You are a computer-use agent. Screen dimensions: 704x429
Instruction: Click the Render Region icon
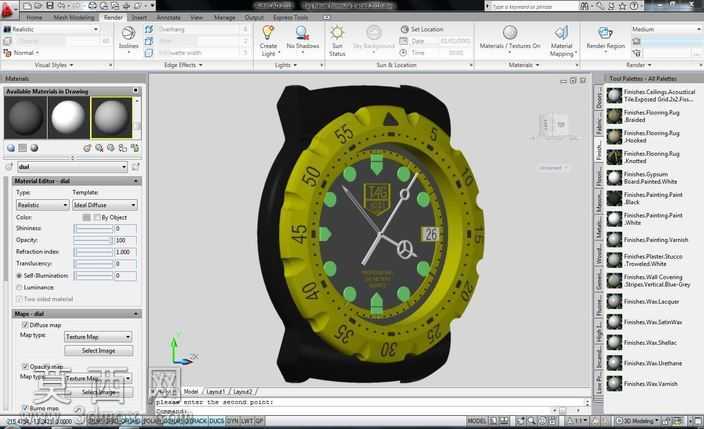pos(605,33)
